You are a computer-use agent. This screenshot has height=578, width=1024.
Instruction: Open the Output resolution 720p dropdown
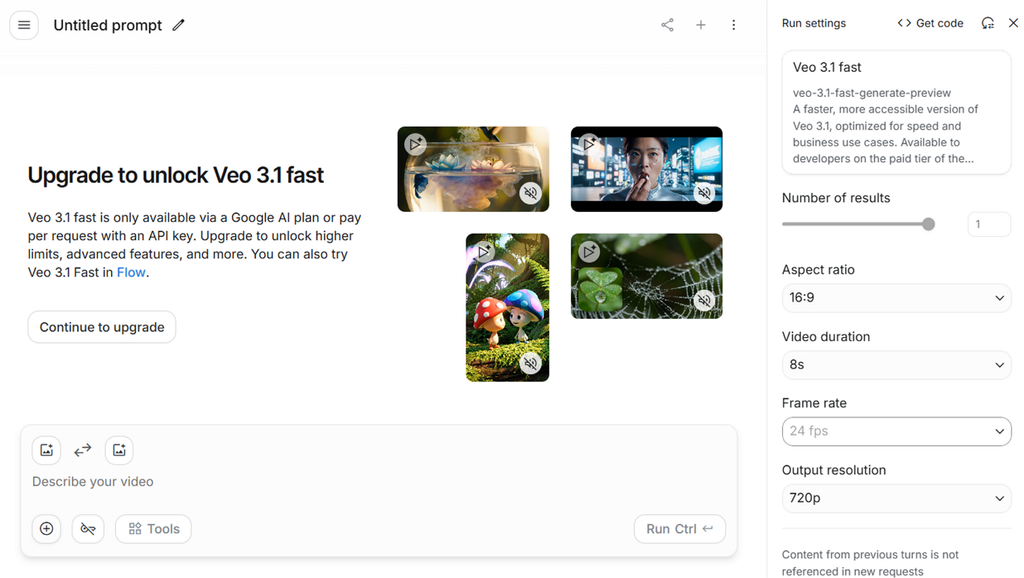pos(896,498)
